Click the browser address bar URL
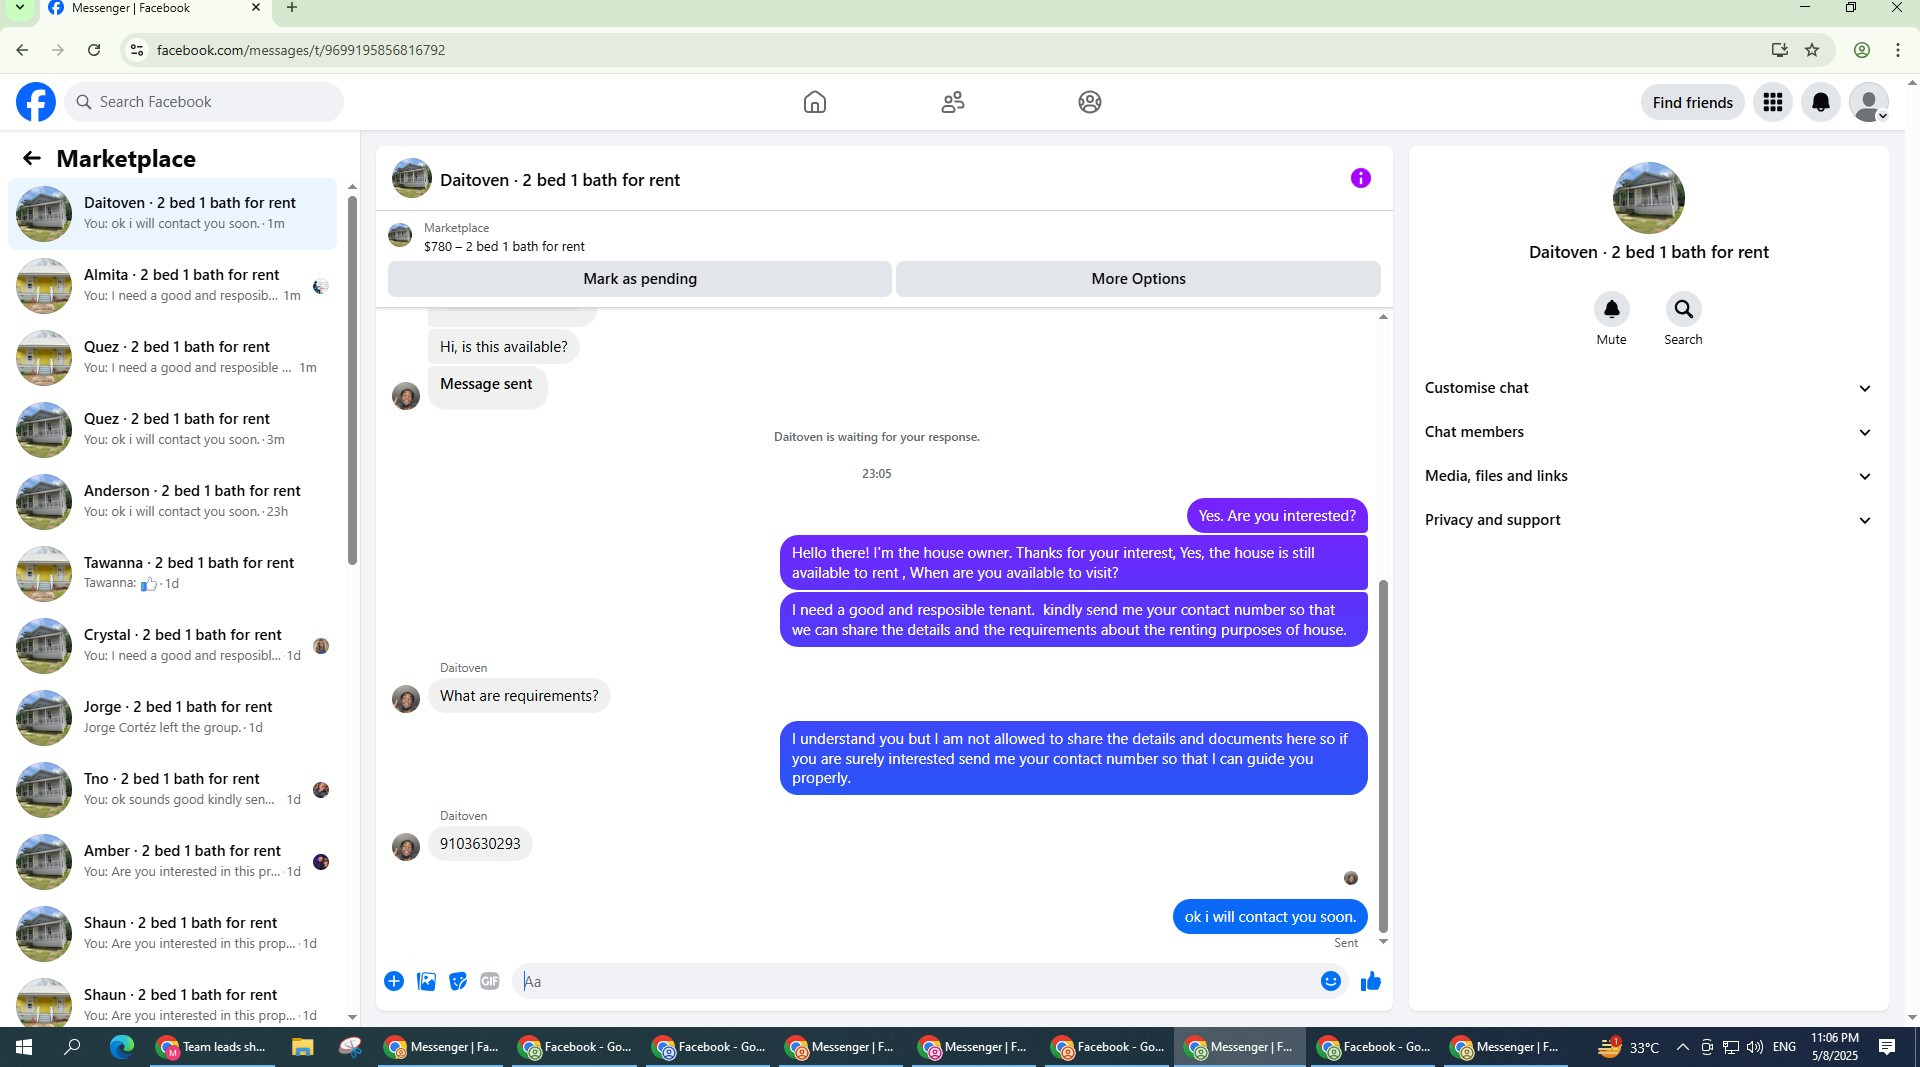Screen dimensions: 1920x1067 [300, 50]
